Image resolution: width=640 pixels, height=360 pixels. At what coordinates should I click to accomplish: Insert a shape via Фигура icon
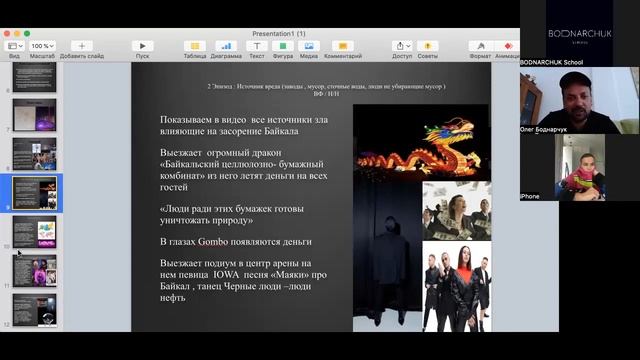283,46
